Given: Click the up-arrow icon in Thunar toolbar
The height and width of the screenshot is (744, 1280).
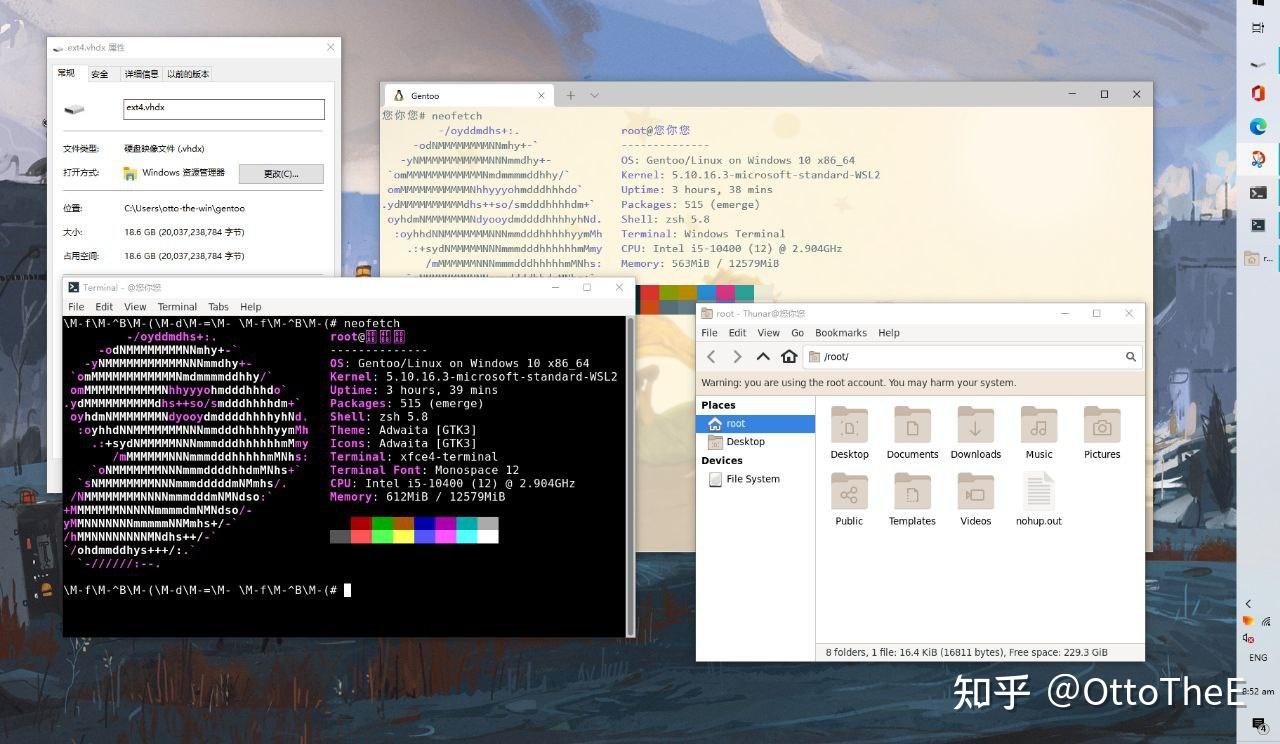Looking at the screenshot, I should click(763, 356).
